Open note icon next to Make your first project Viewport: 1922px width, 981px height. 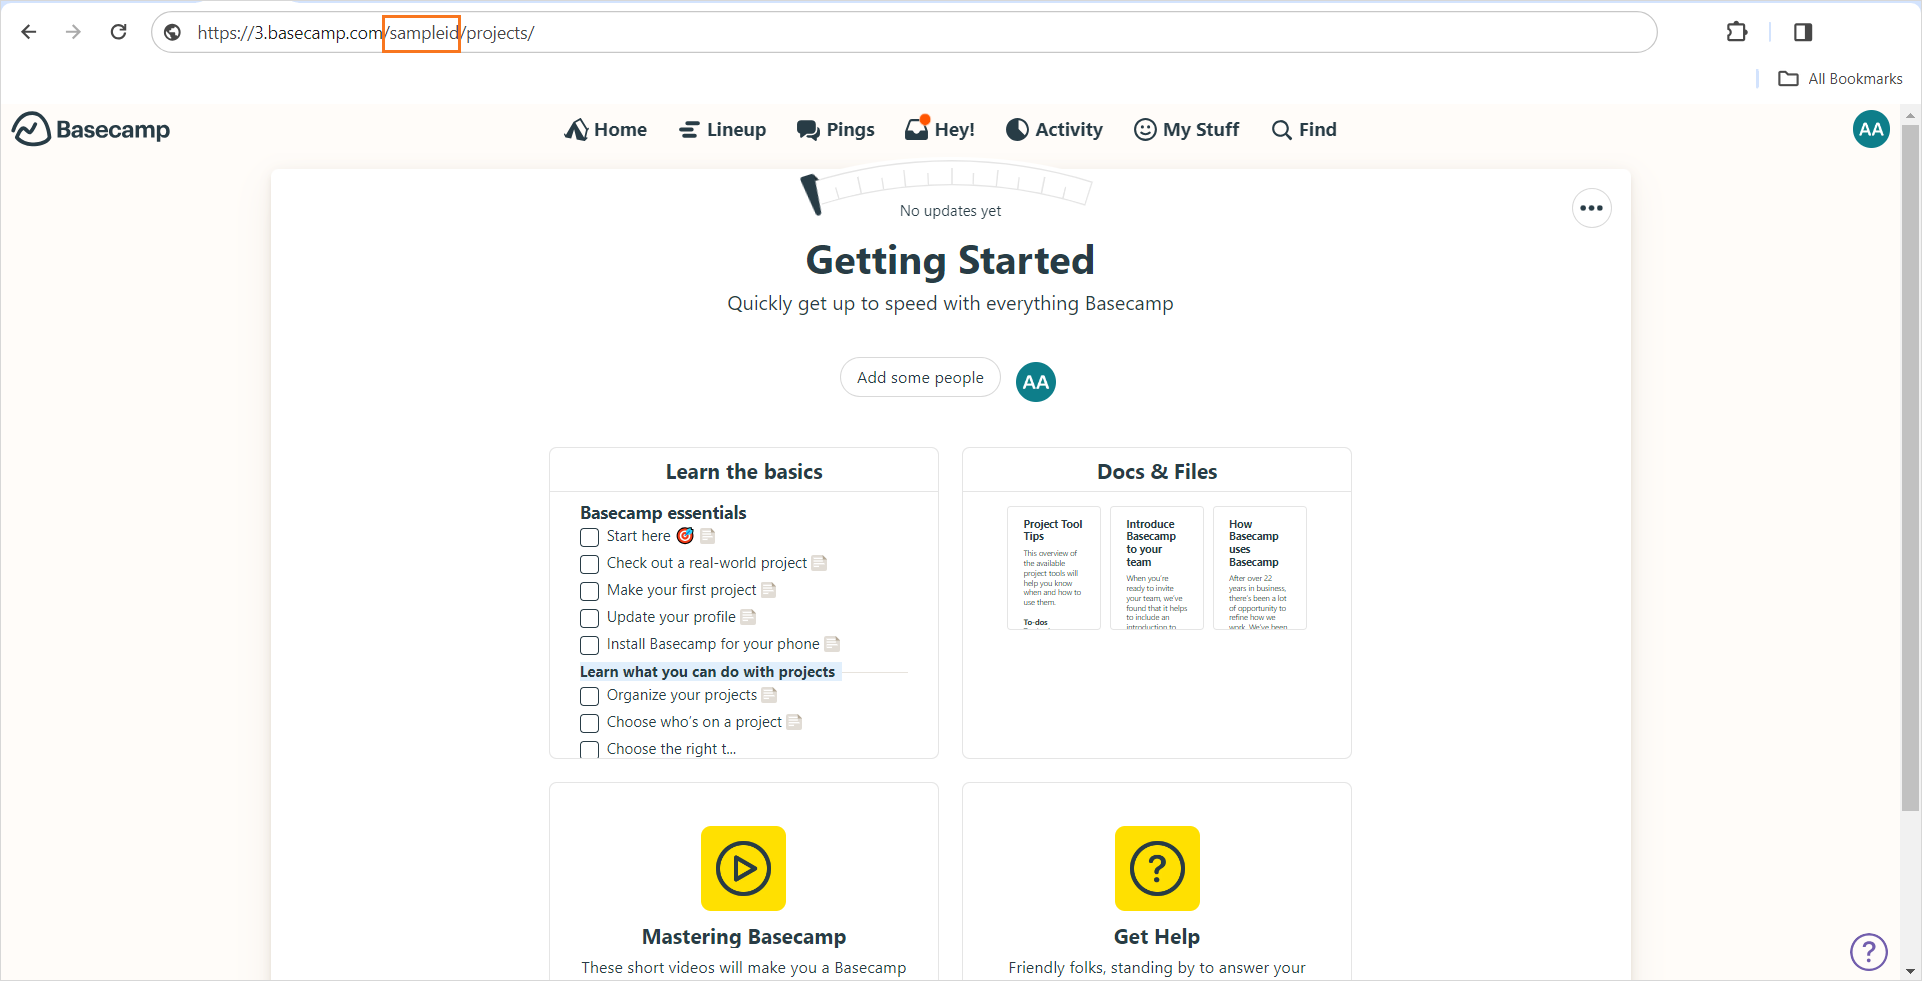[768, 590]
